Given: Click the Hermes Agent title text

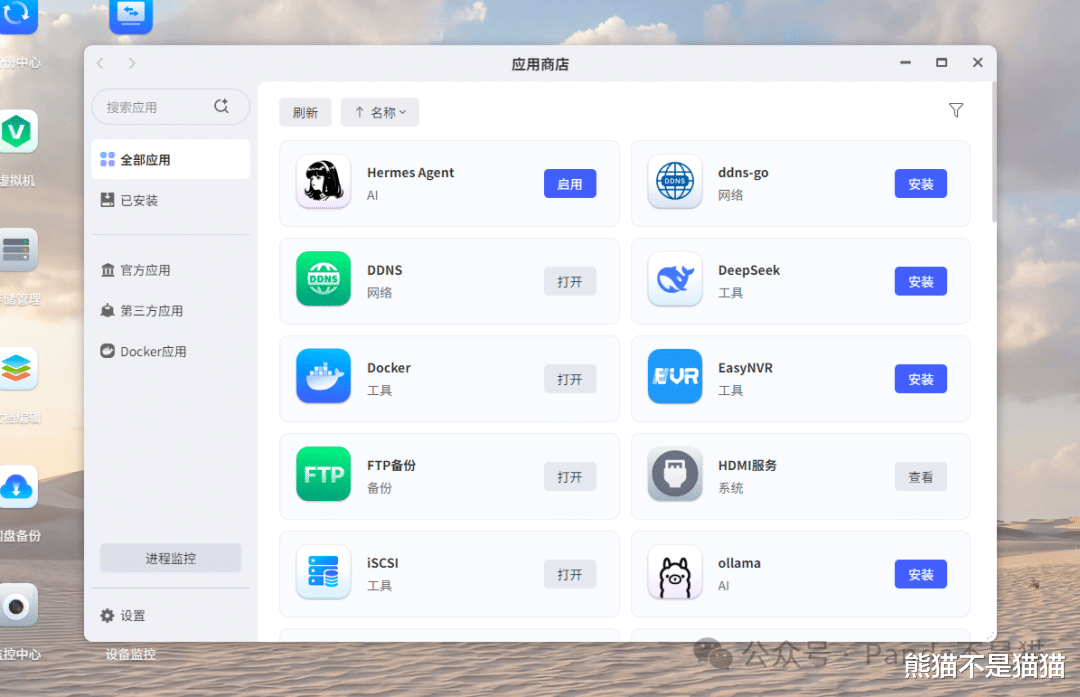Looking at the screenshot, I should click(x=410, y=172).
